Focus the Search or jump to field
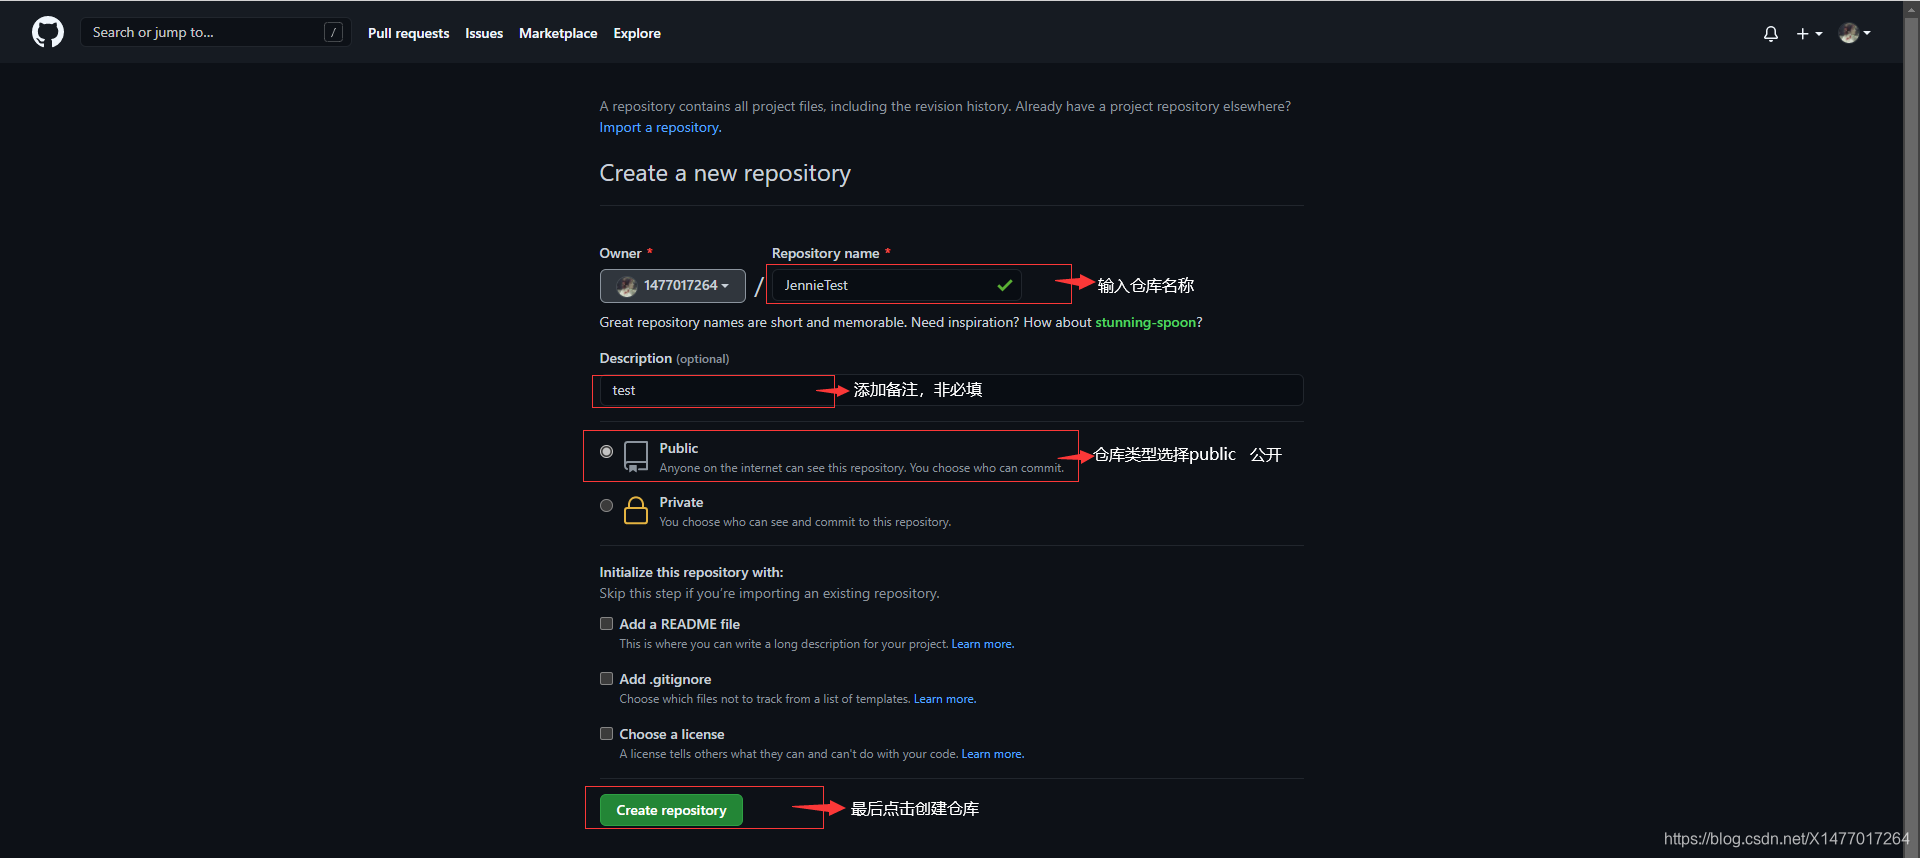The height and width of the screenshot is (858, 1920). pos(215,32)
